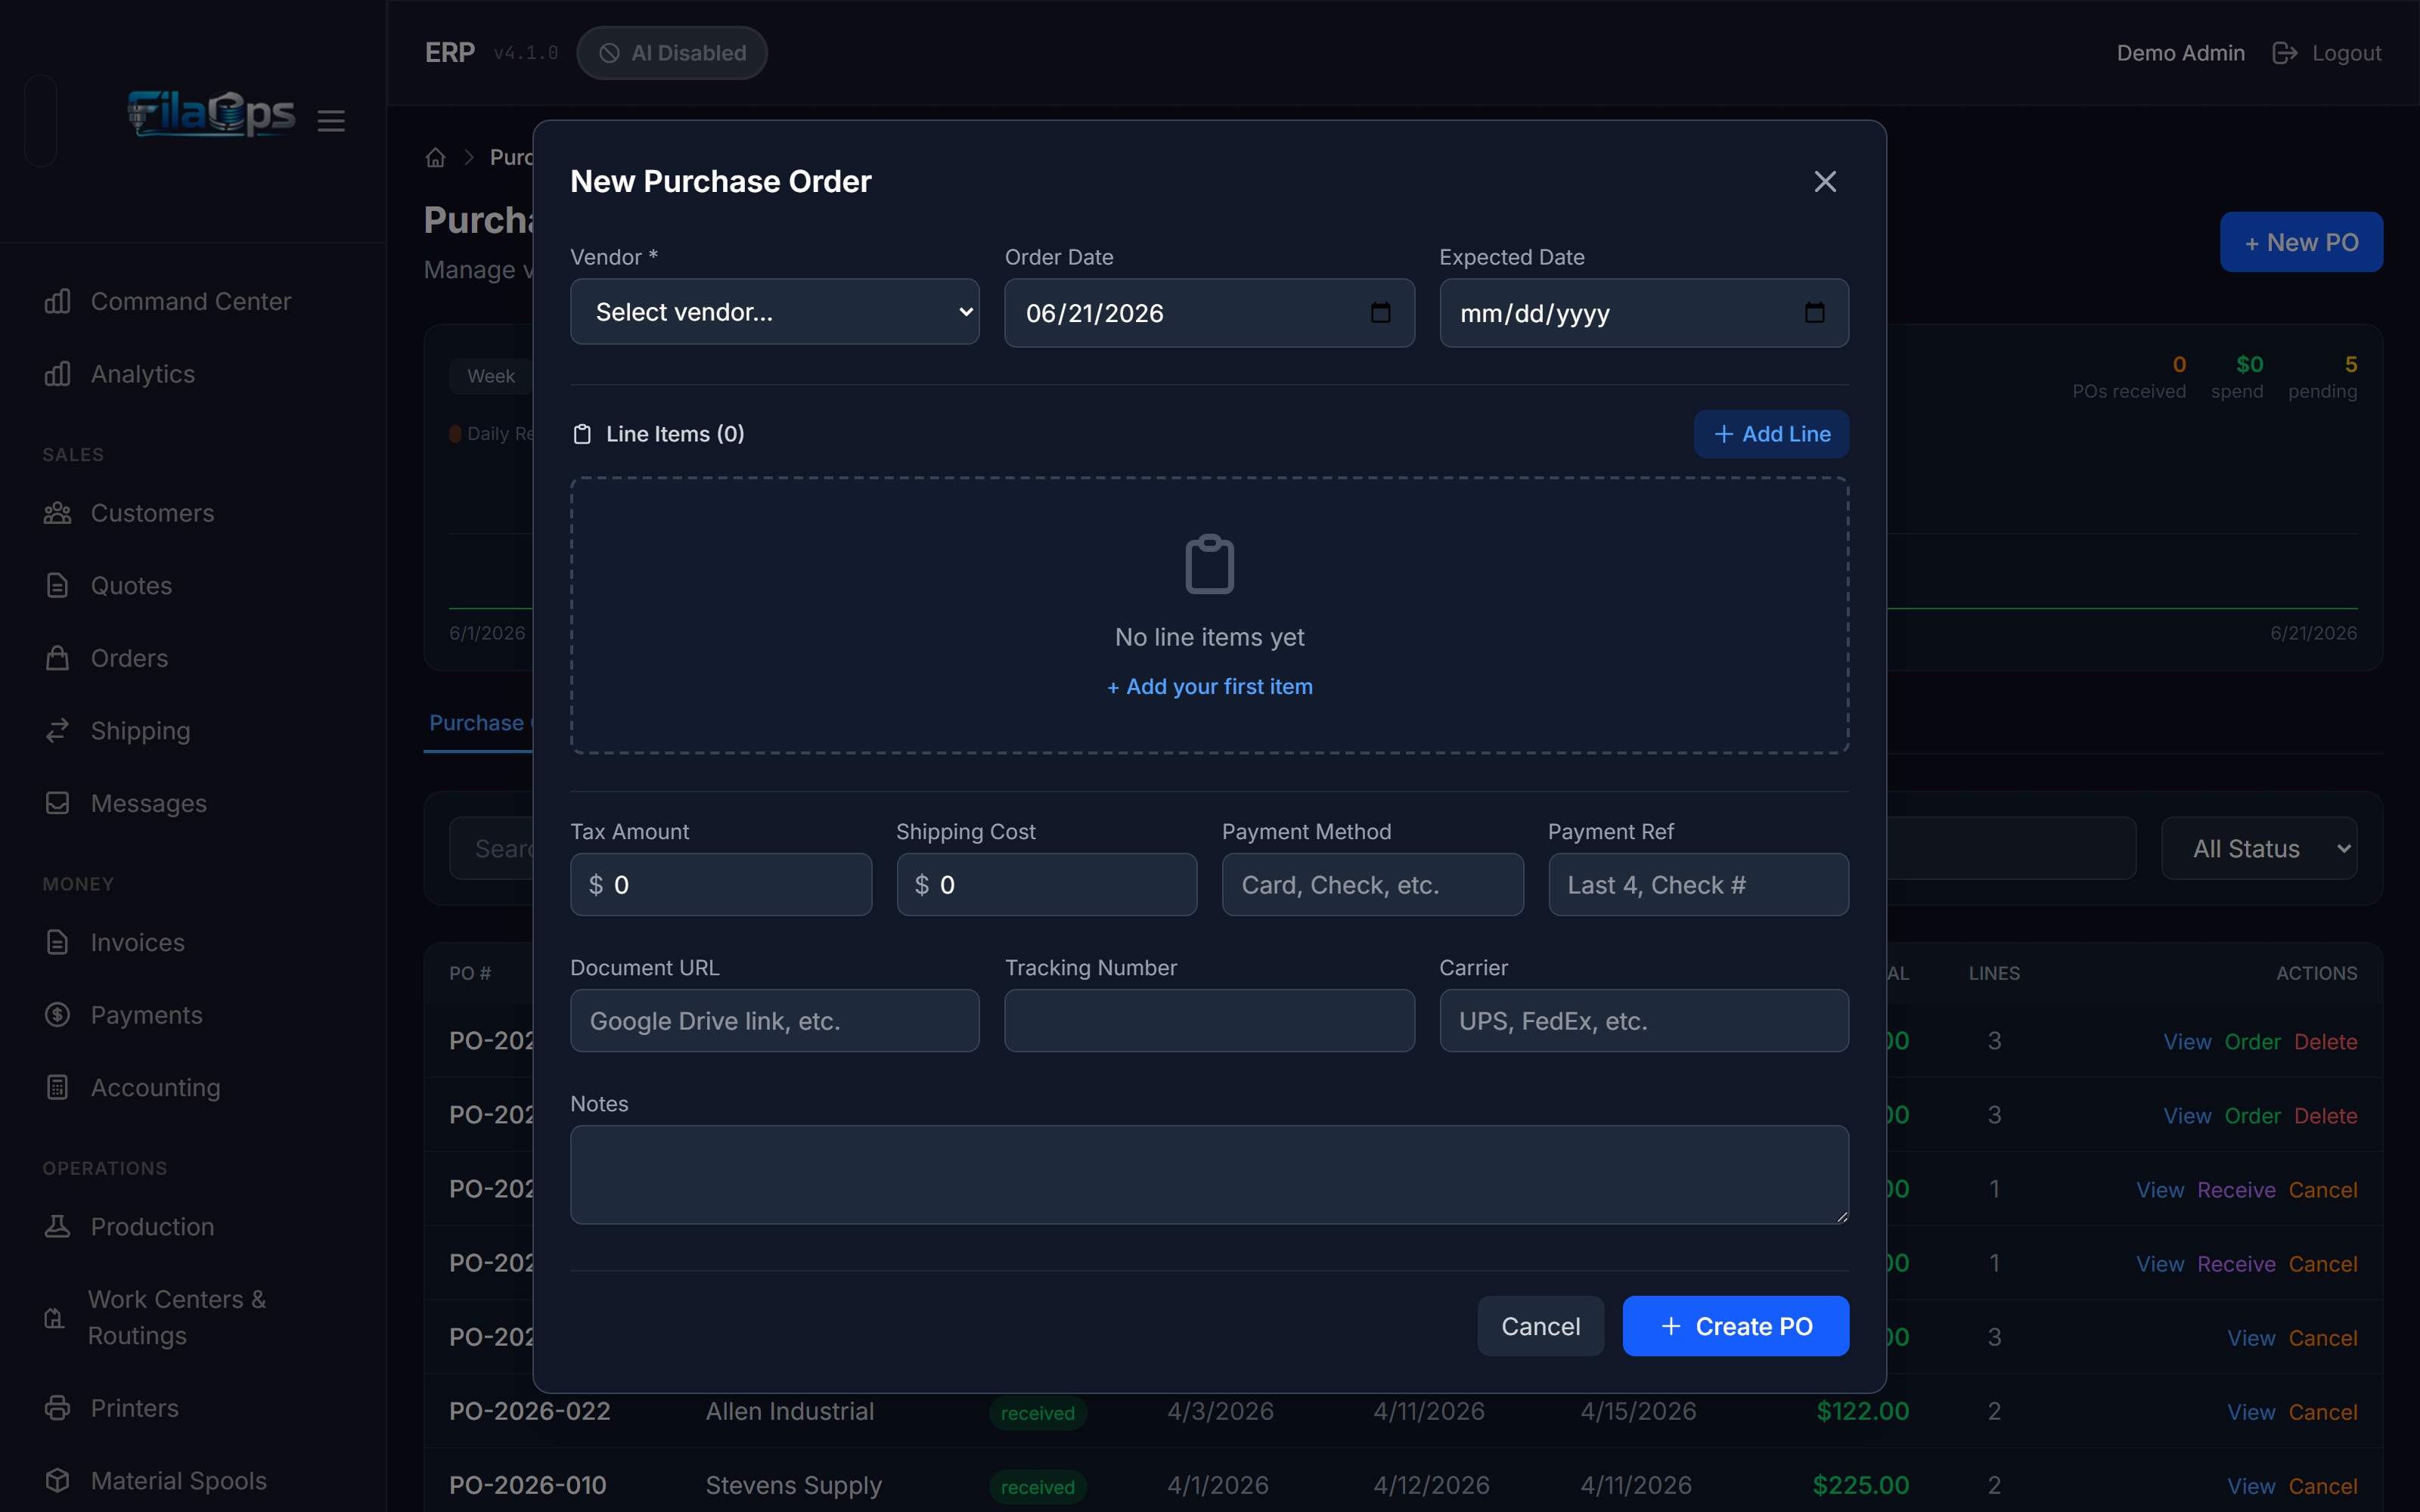
Task: Switch to the Purchase Orders tab
Action: coord(478,723)
